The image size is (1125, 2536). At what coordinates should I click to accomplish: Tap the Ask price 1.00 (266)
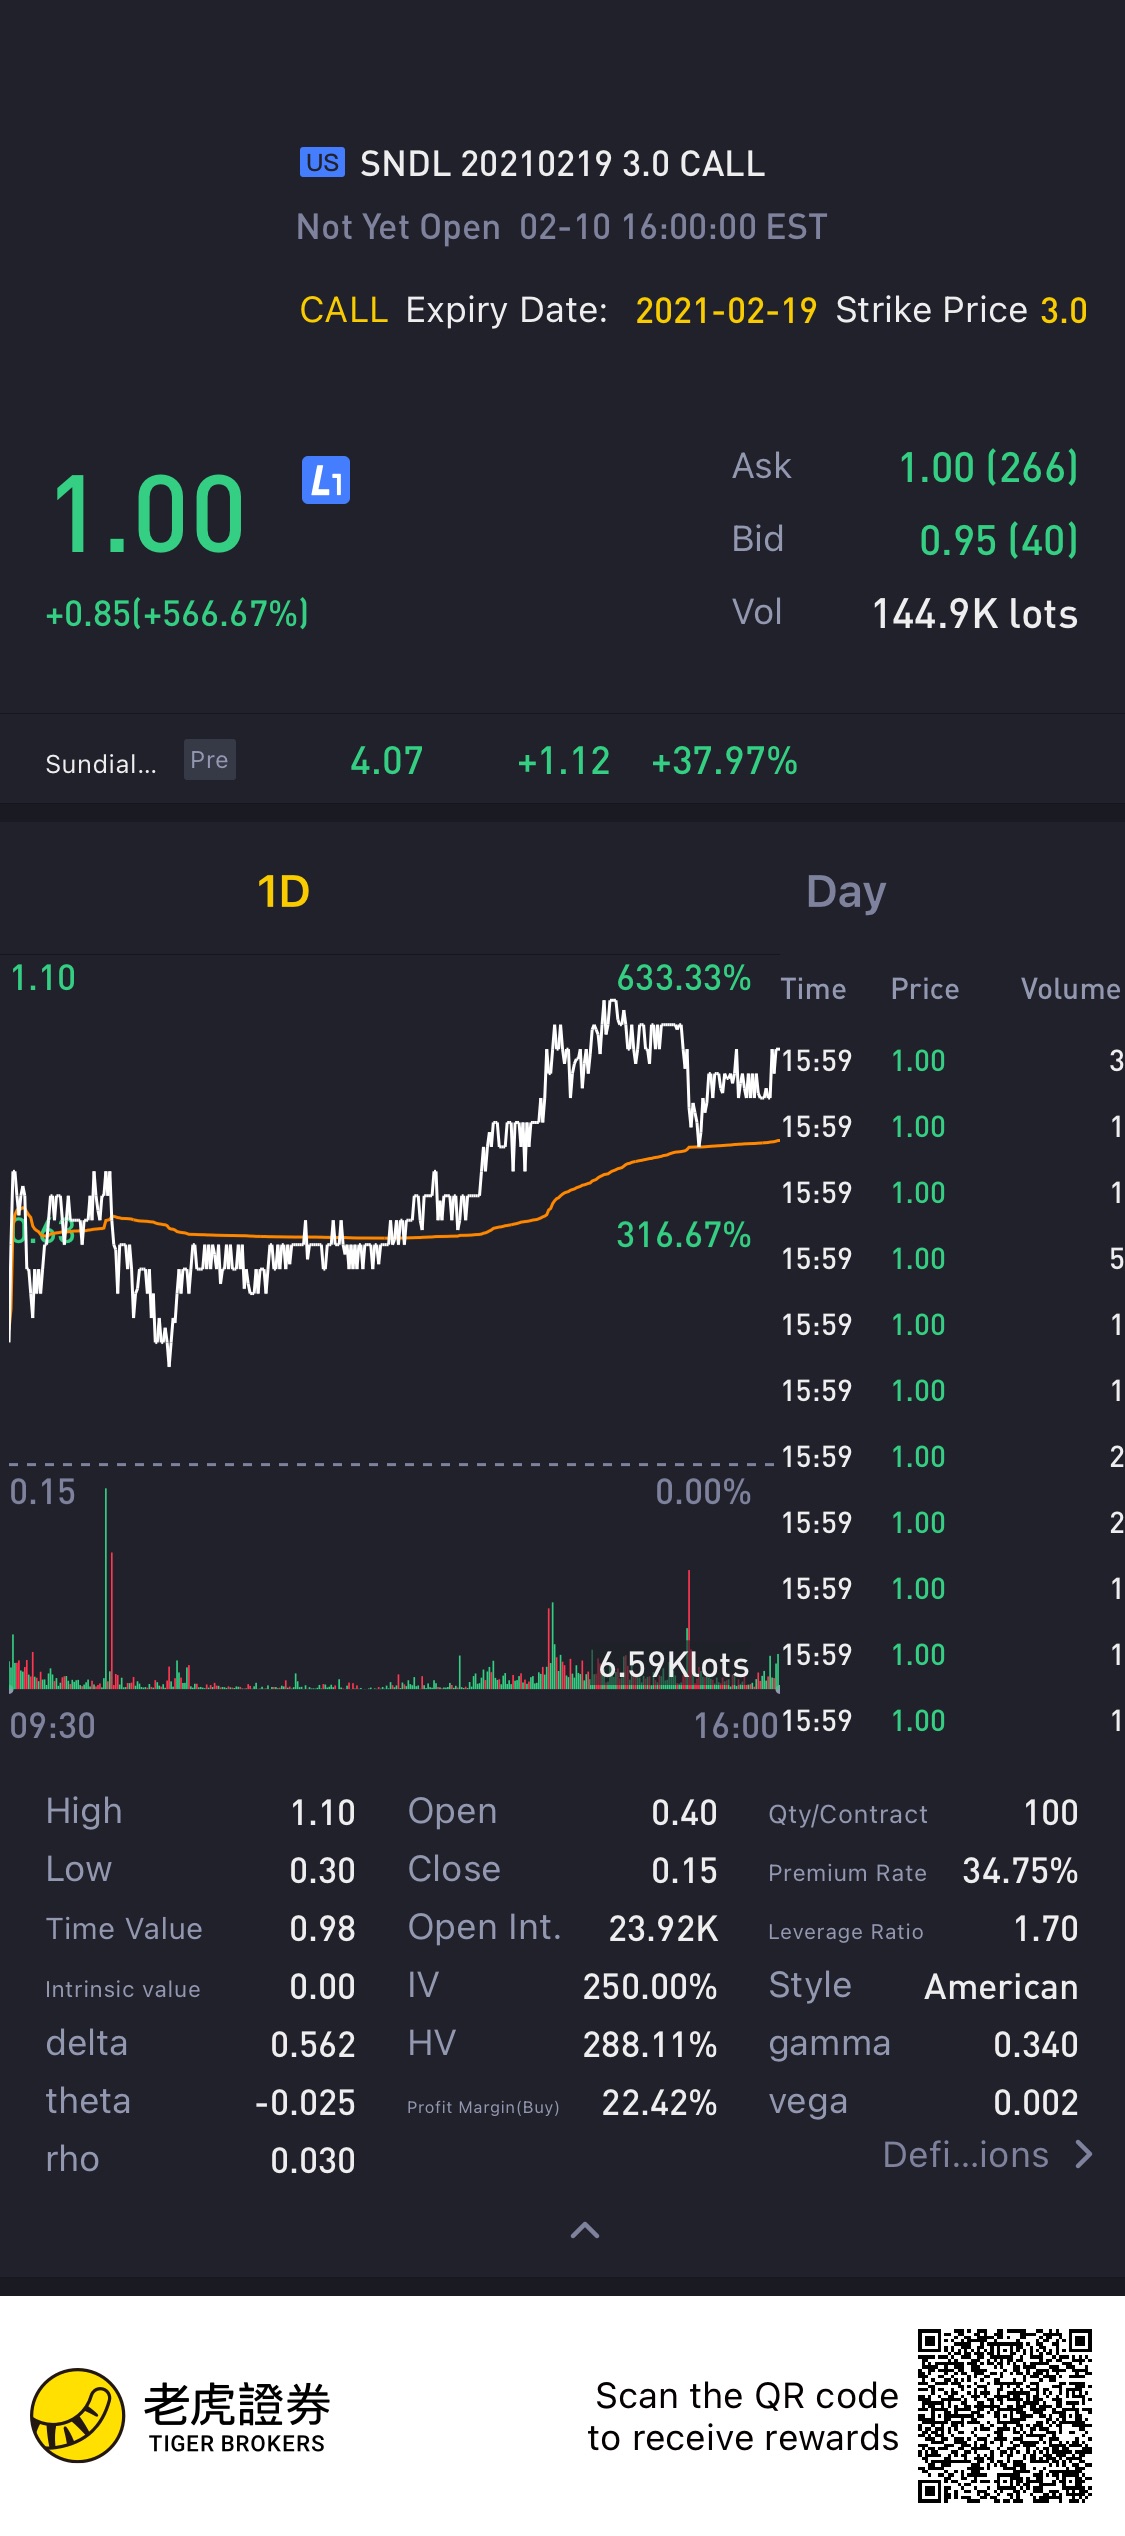(988, 468)
